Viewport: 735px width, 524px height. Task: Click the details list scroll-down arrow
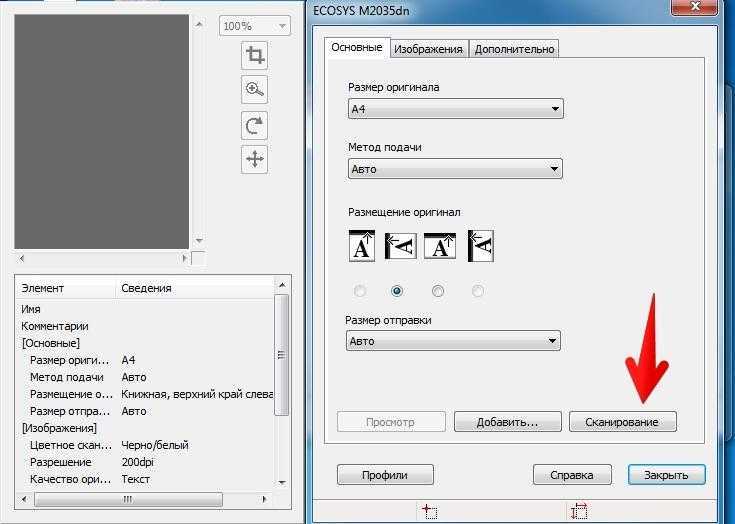(282, 482)
